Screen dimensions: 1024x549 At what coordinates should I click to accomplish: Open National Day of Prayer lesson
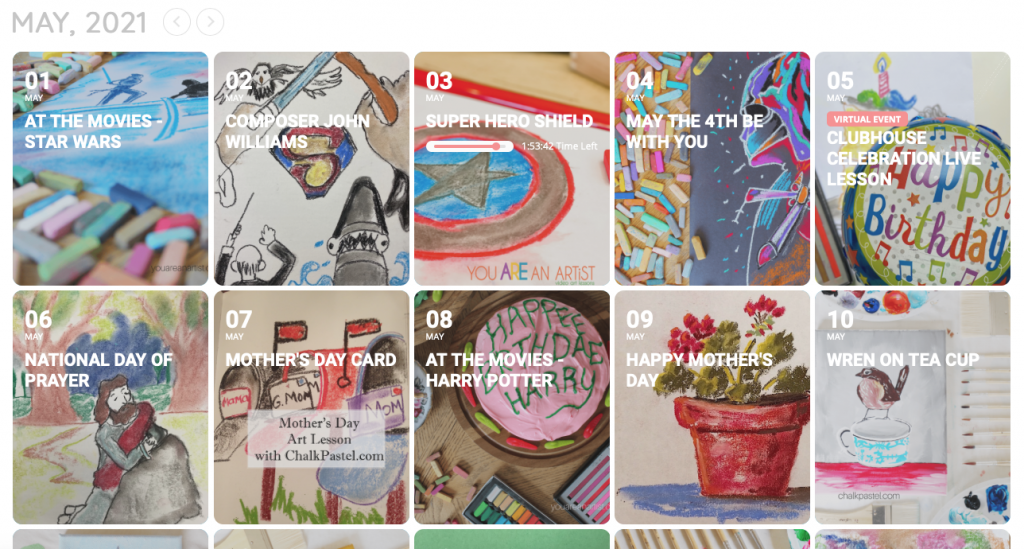click(x=110, y=407)
